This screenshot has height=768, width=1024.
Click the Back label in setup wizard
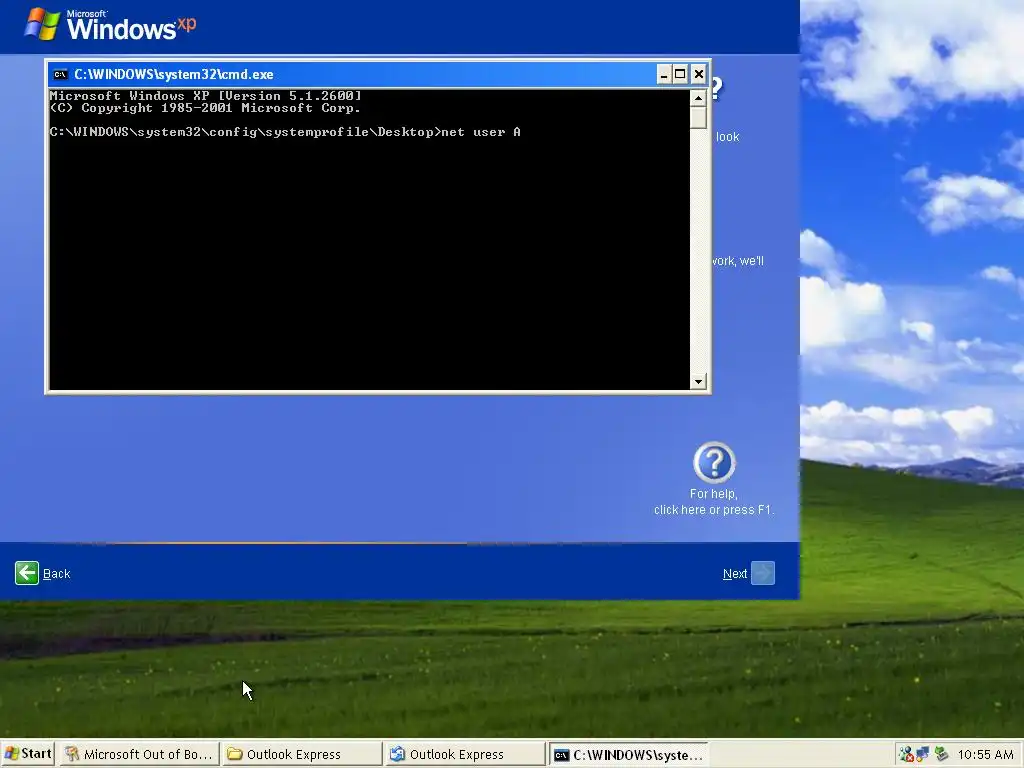click(x=56, y=574)
